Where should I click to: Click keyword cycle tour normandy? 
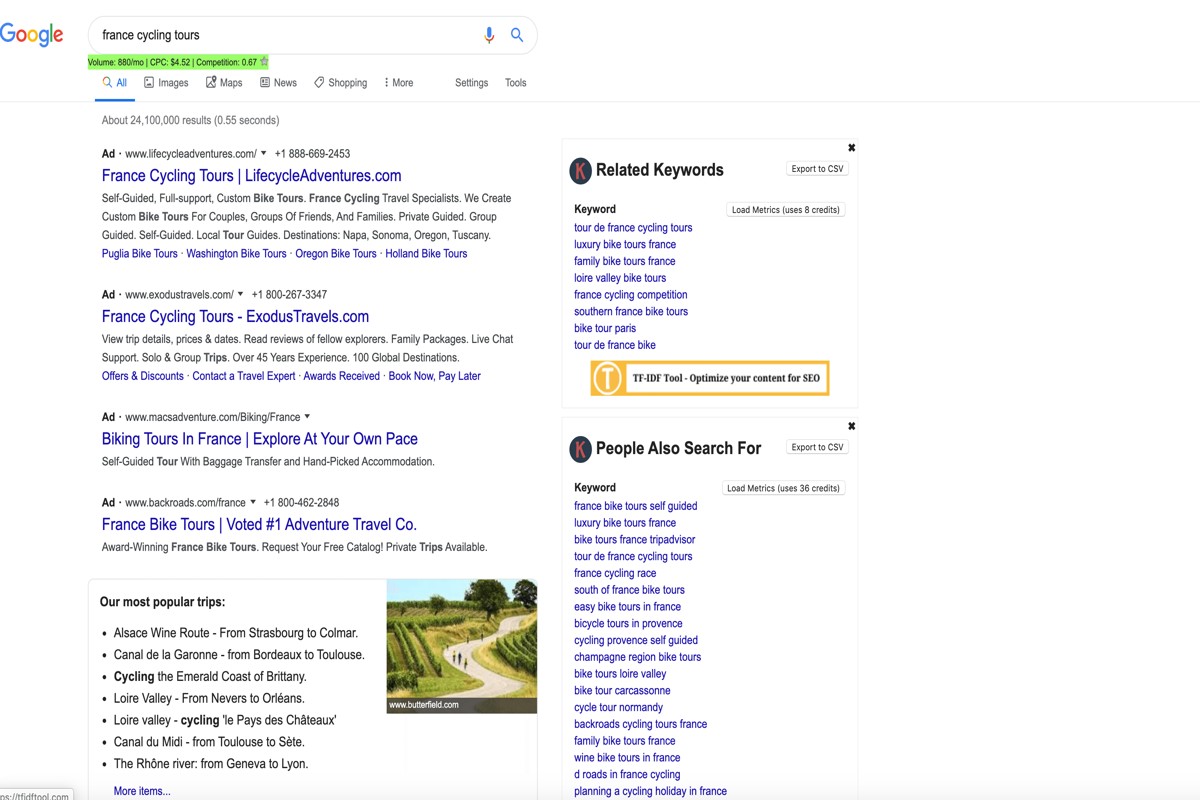pos(618,708)
